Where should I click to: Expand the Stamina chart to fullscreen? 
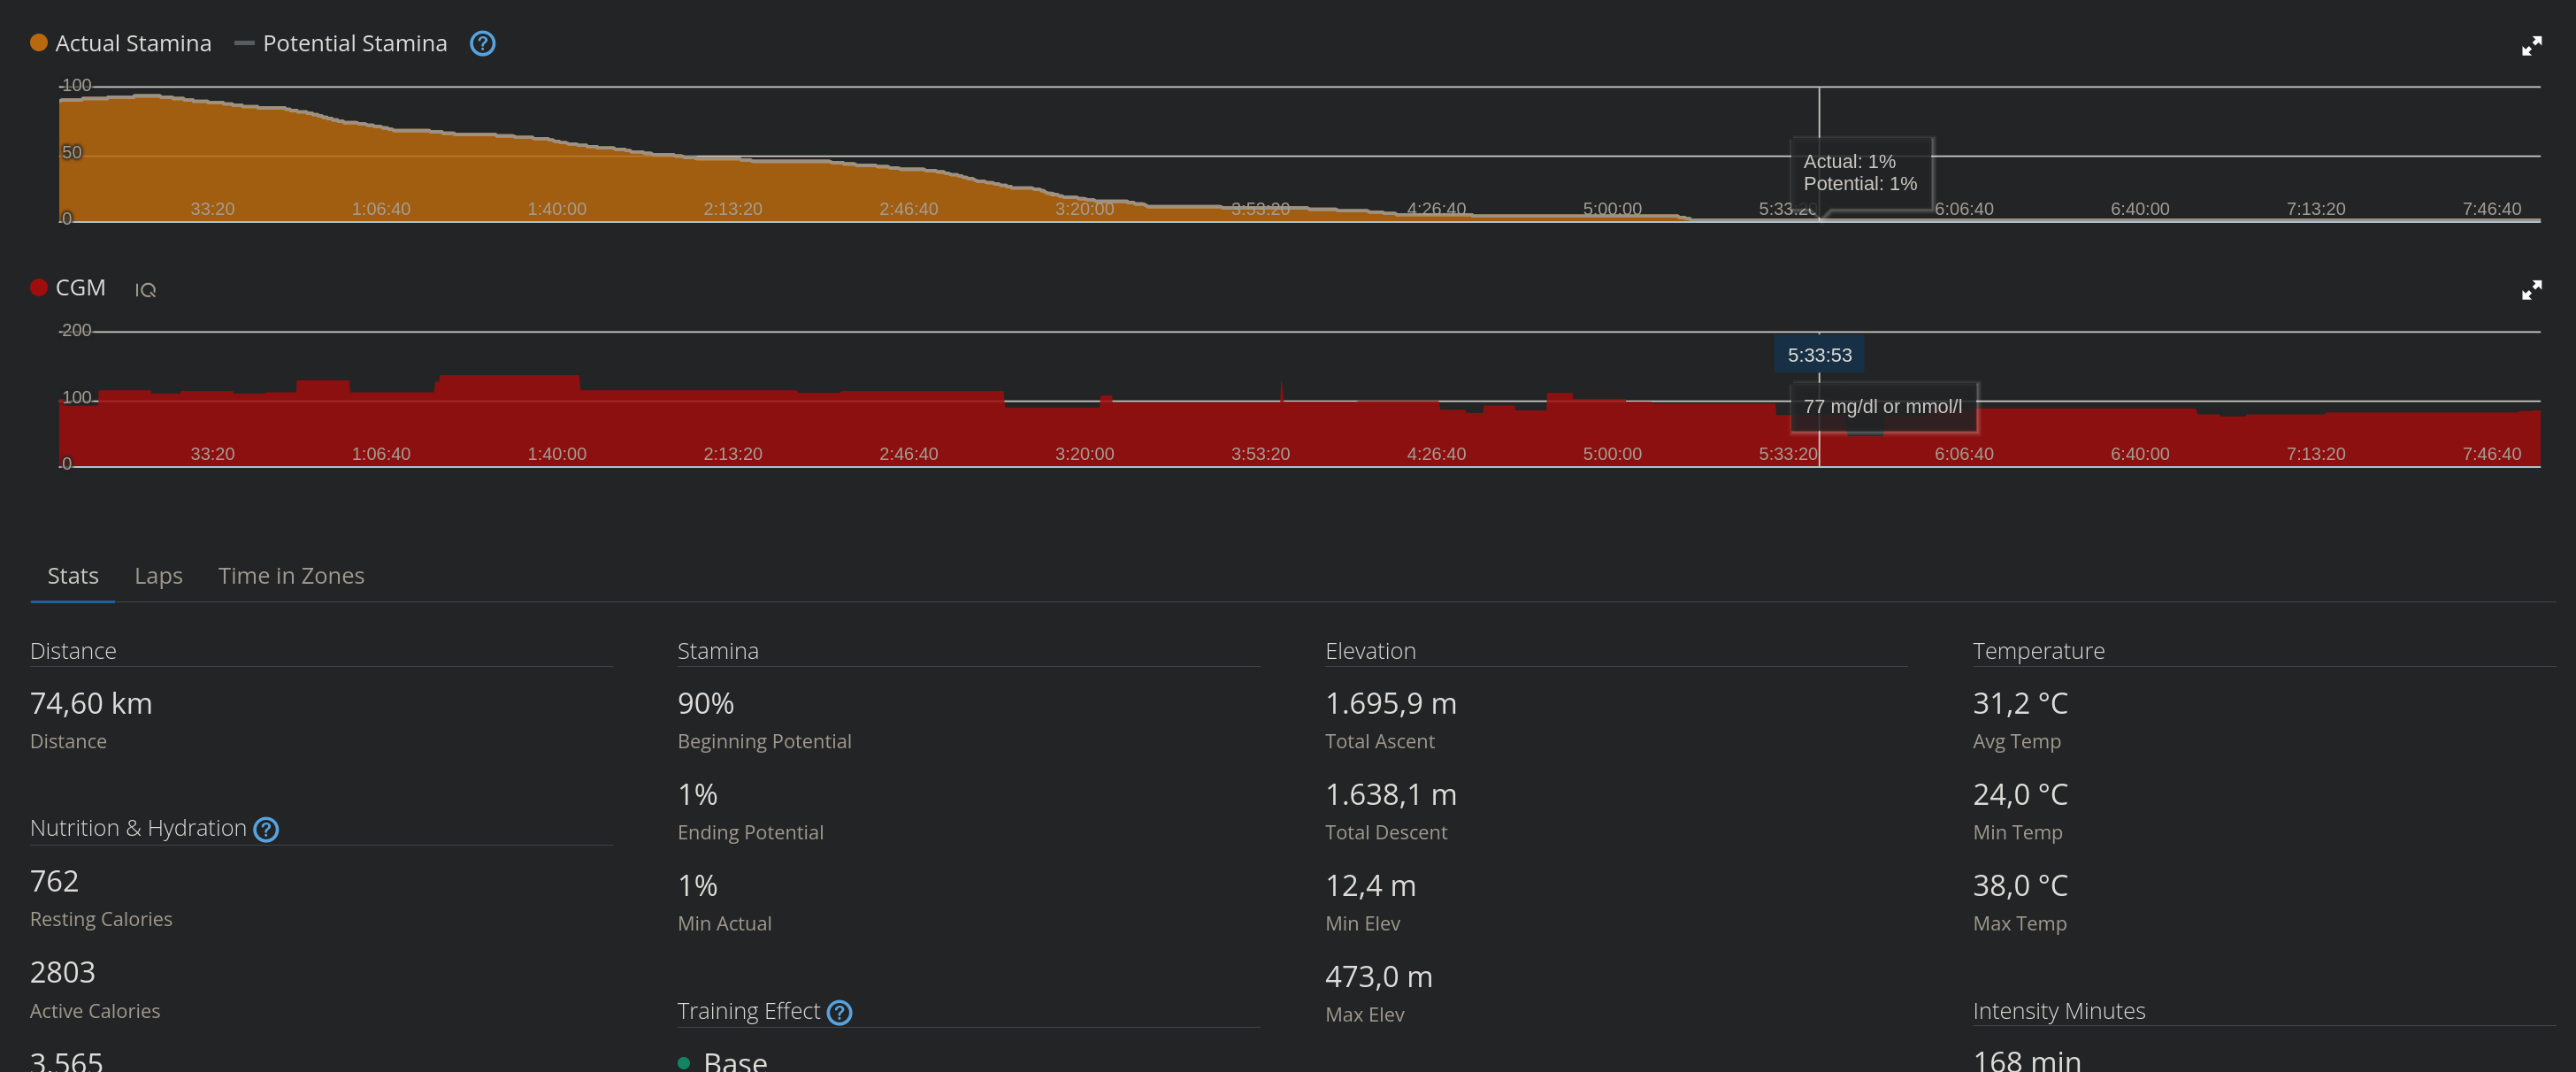tap(2531, 46)
